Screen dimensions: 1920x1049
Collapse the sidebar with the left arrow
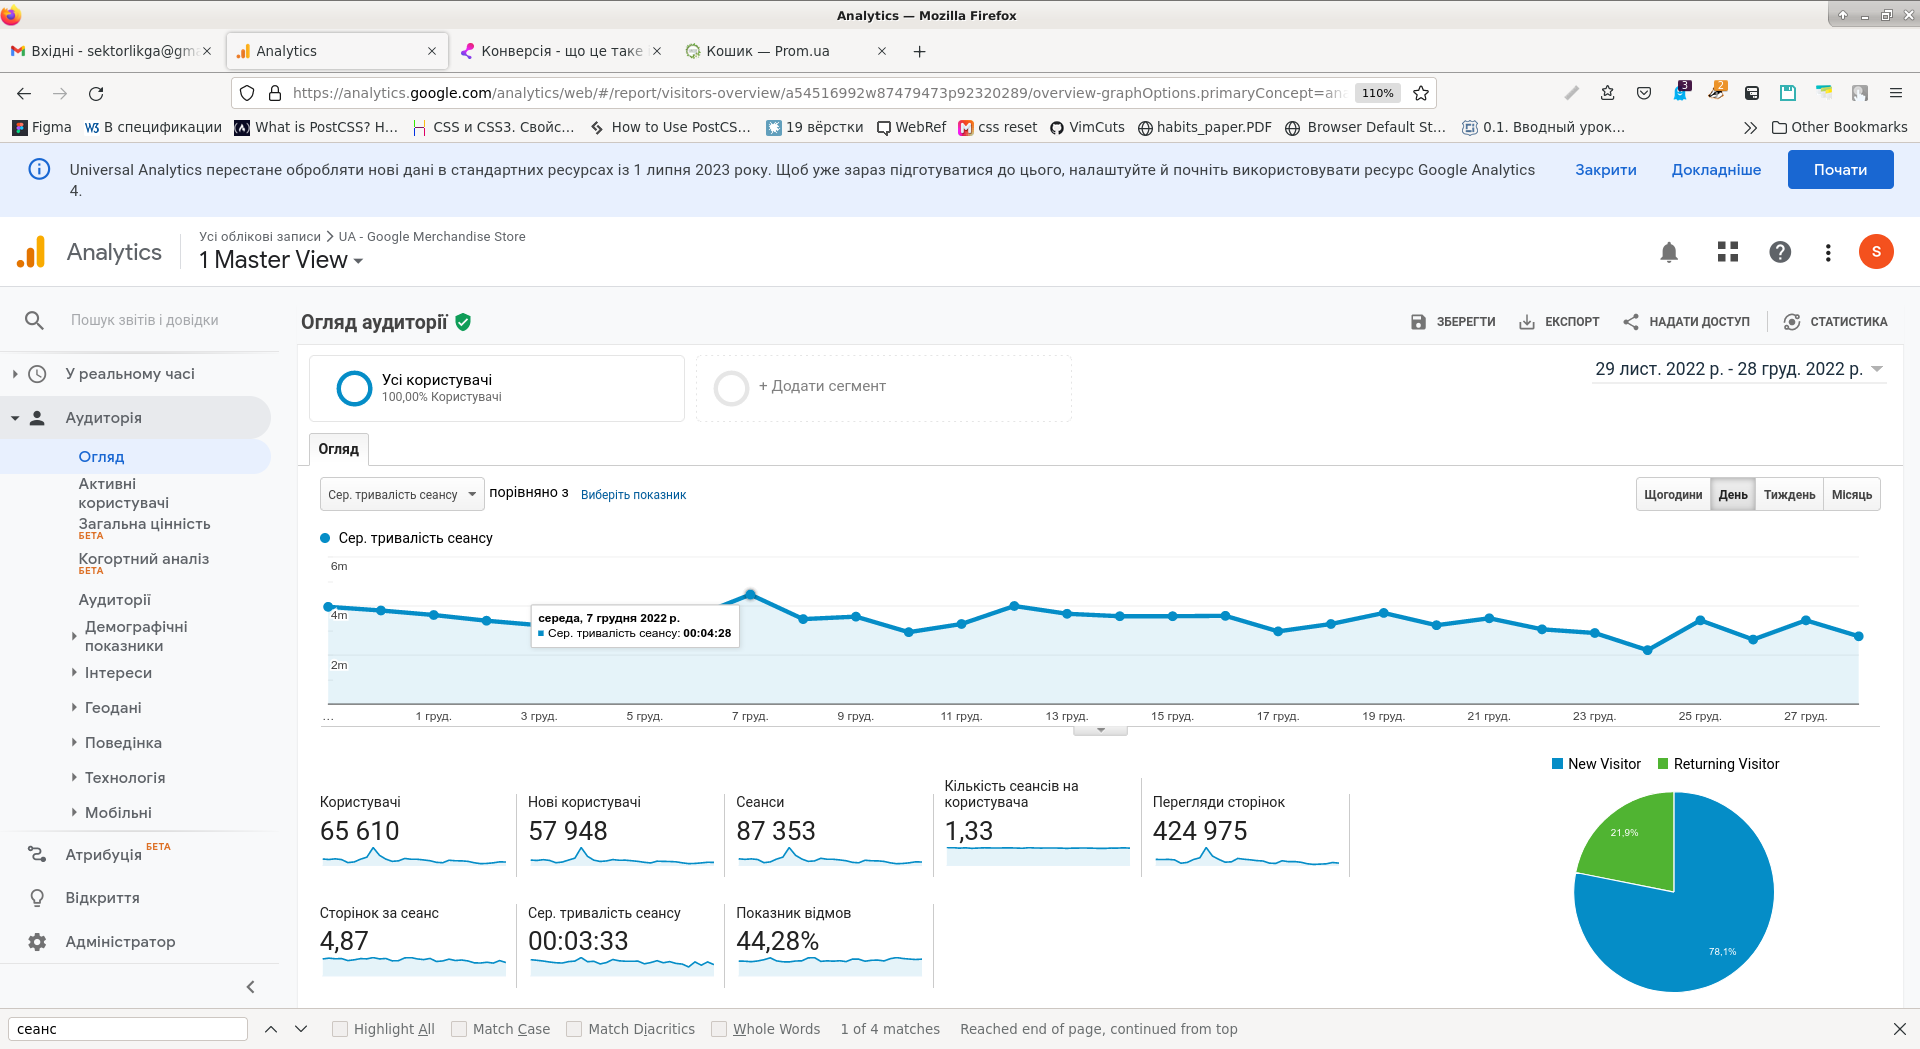(250, 987)
